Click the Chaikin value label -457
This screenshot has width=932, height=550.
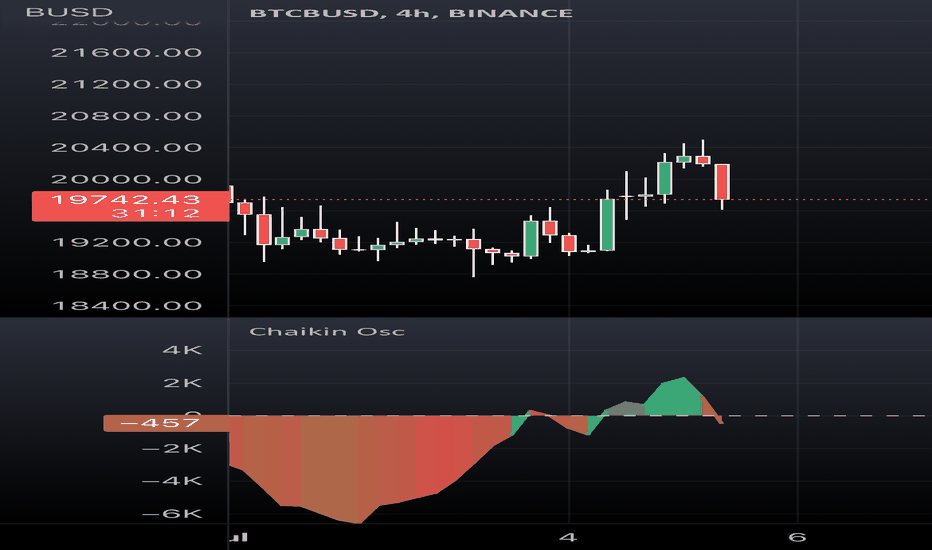(x=160, y=423)
